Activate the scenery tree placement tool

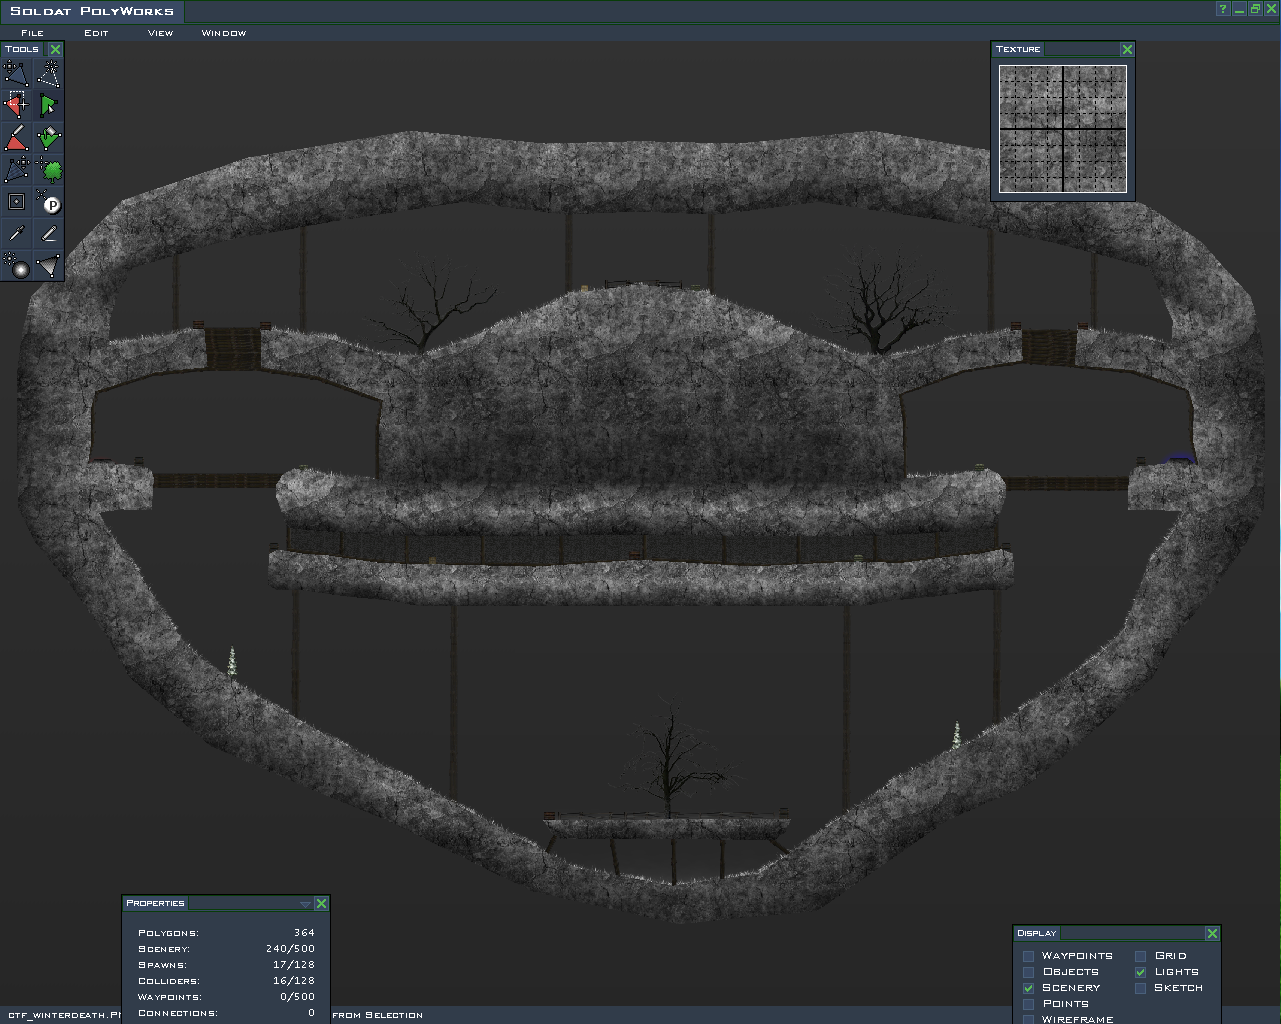click(x=48, y=169)
